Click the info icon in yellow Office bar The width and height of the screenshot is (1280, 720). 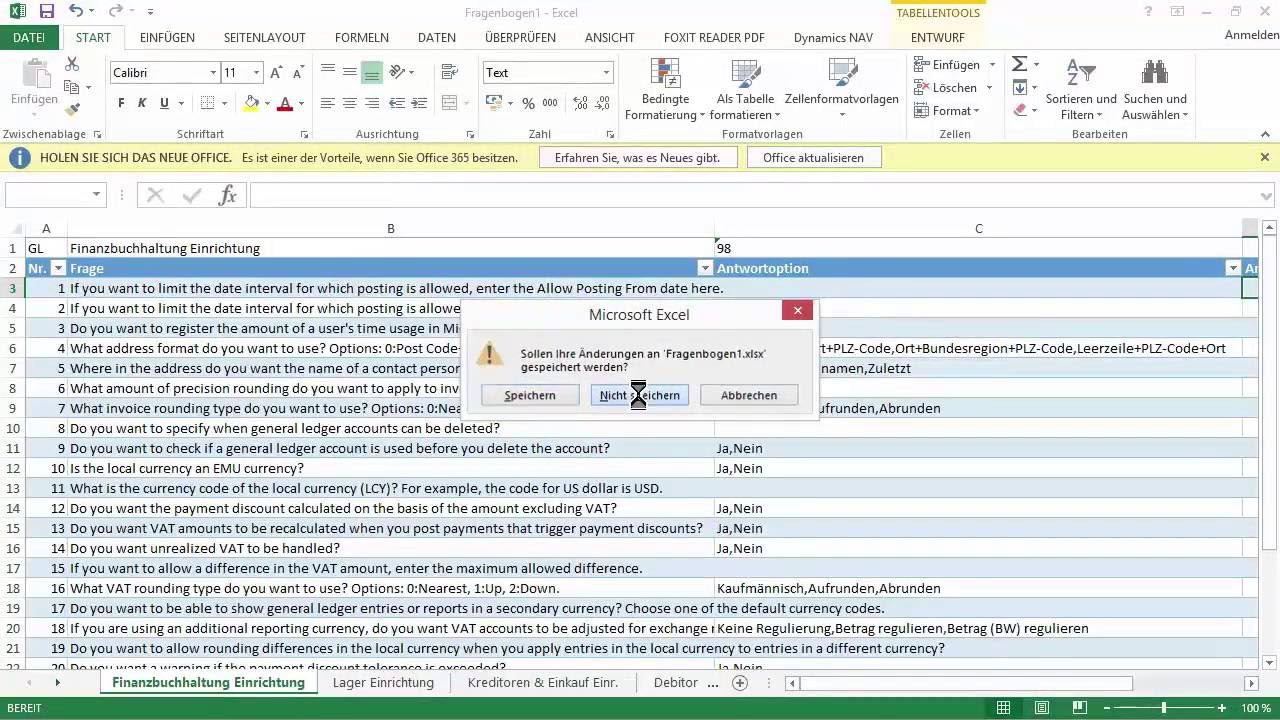pos(19,157)
